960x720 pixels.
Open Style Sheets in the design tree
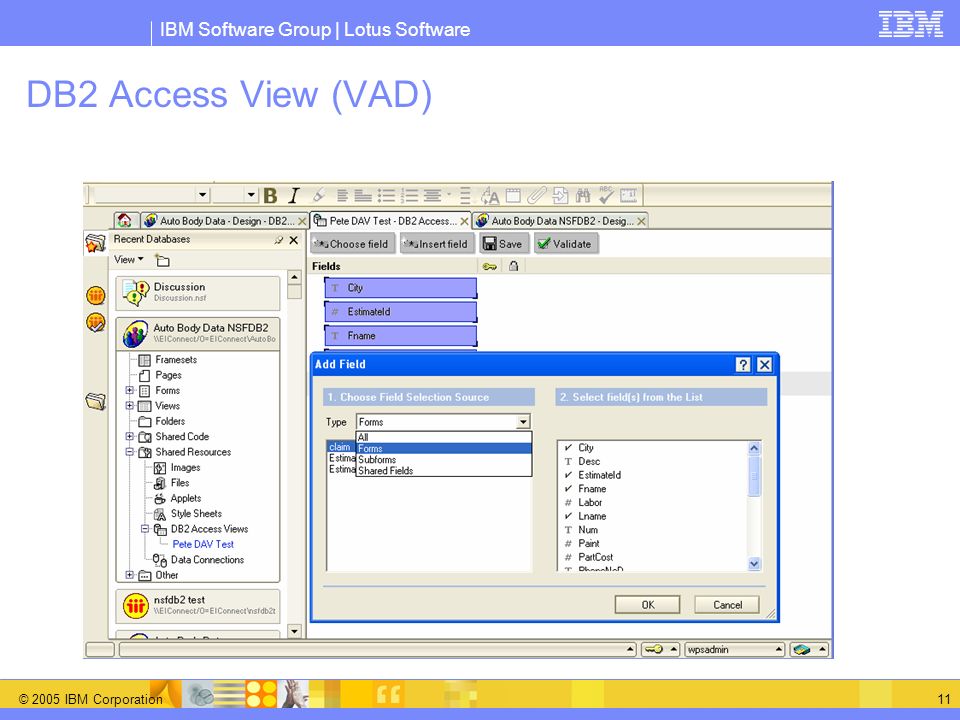(196, 514)
